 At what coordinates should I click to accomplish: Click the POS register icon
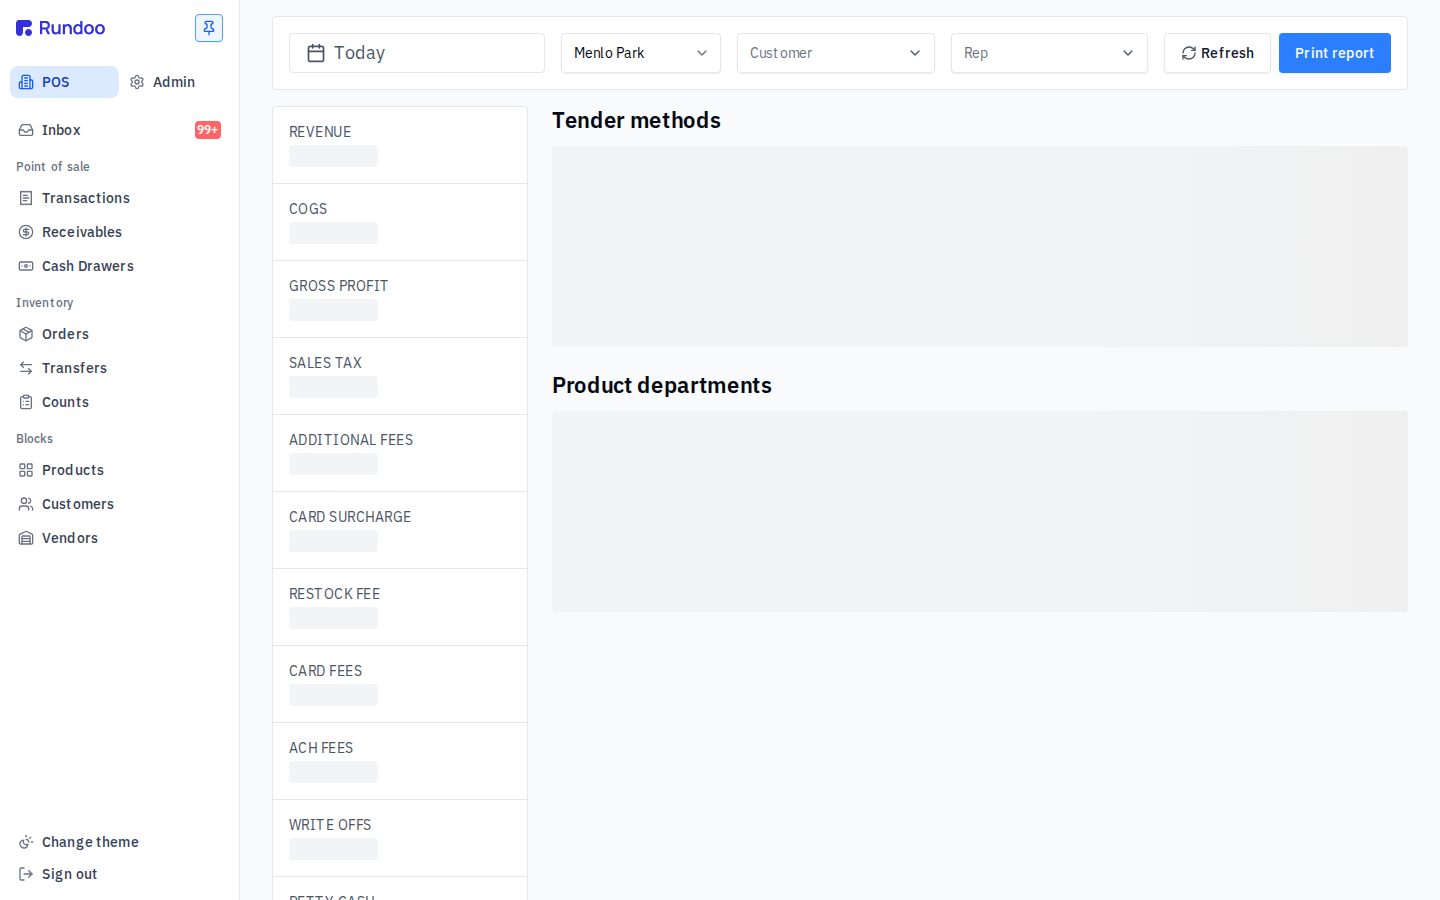tap(26, 82)
